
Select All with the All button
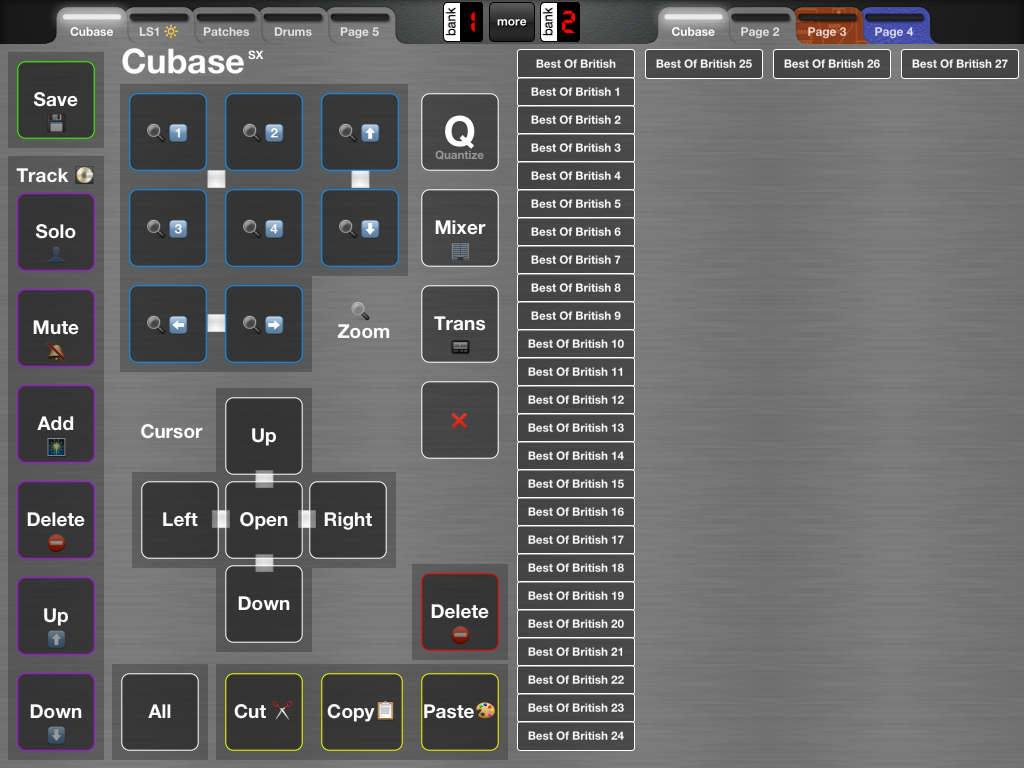pos(160,712)
